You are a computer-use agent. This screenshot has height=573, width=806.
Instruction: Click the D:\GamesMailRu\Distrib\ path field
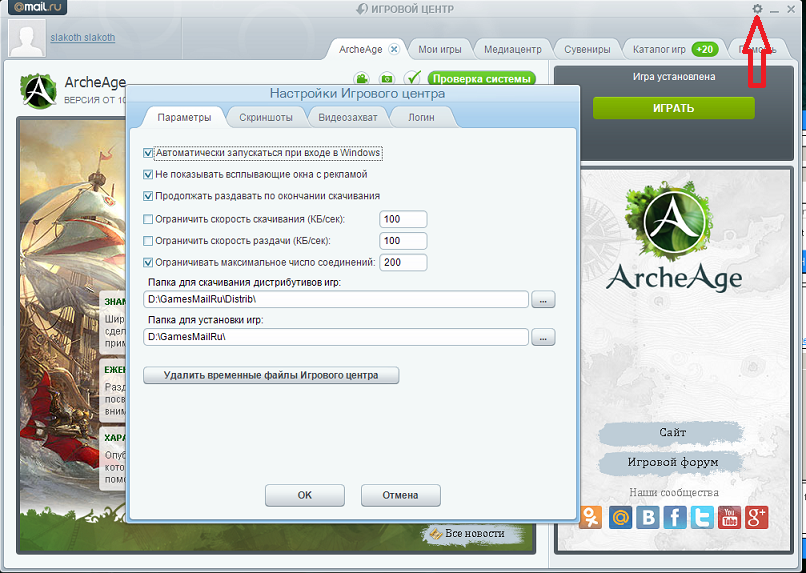click(x=336, y=300)
